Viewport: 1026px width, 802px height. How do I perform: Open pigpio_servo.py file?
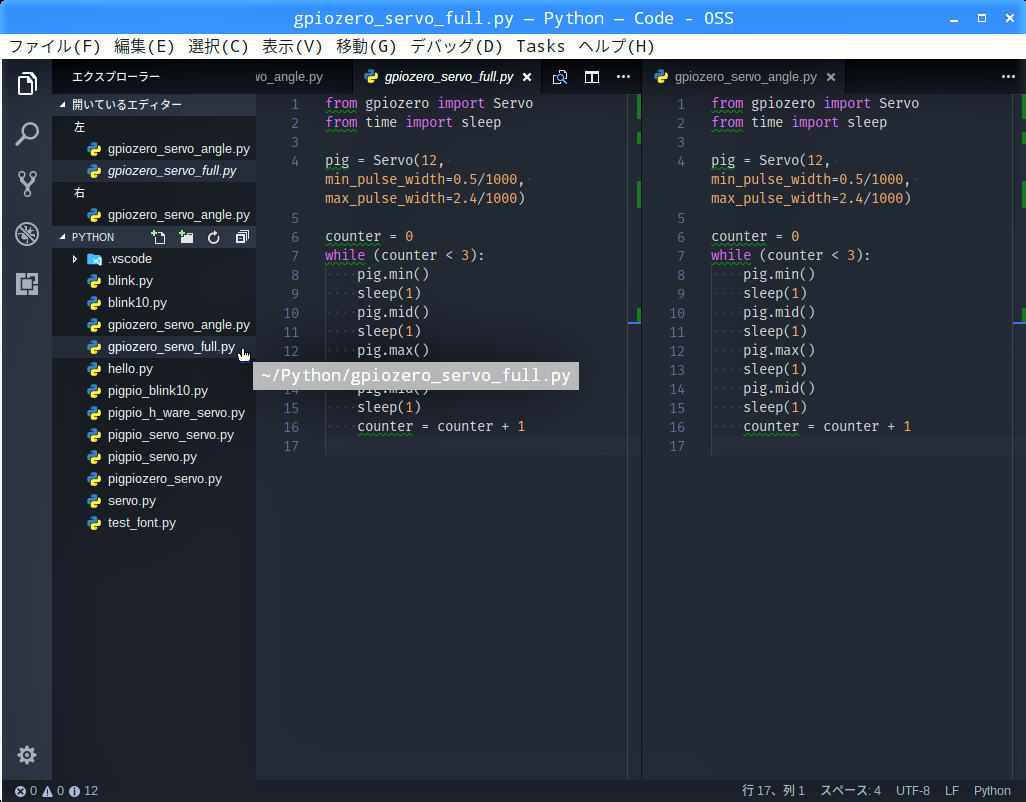[x=154, y=457]
